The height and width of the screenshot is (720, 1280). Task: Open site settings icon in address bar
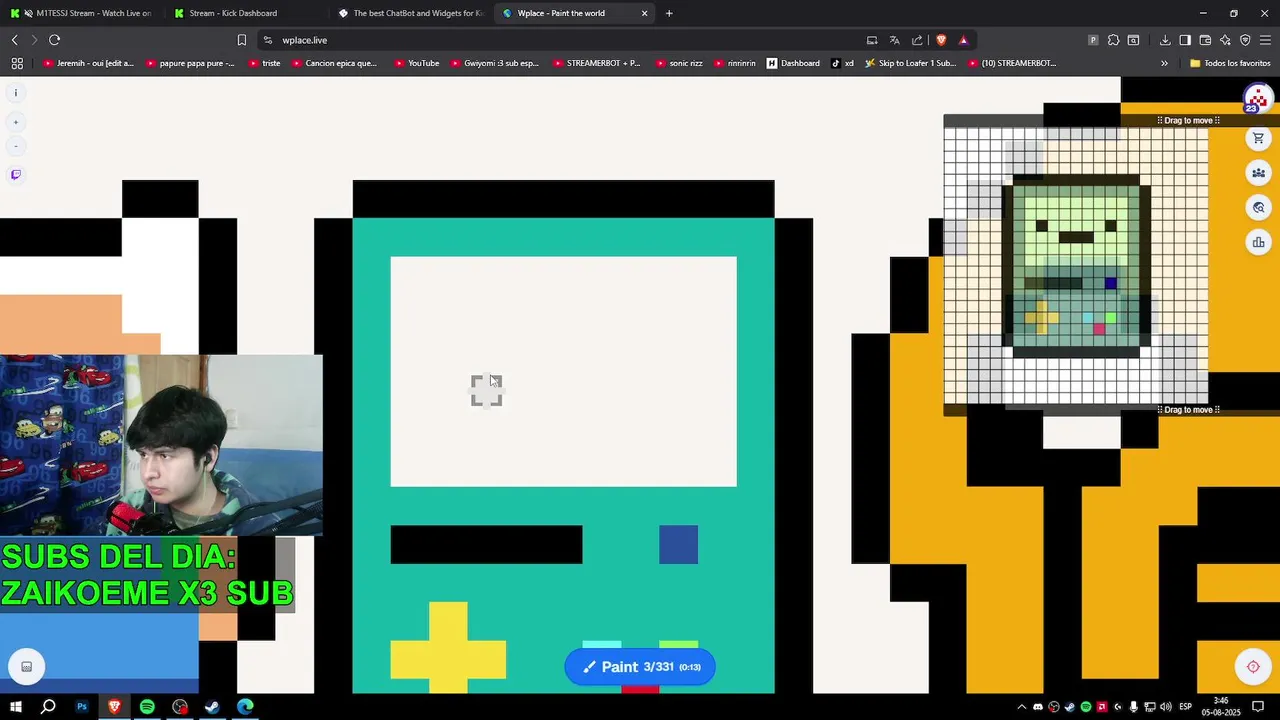coord(268,40)
